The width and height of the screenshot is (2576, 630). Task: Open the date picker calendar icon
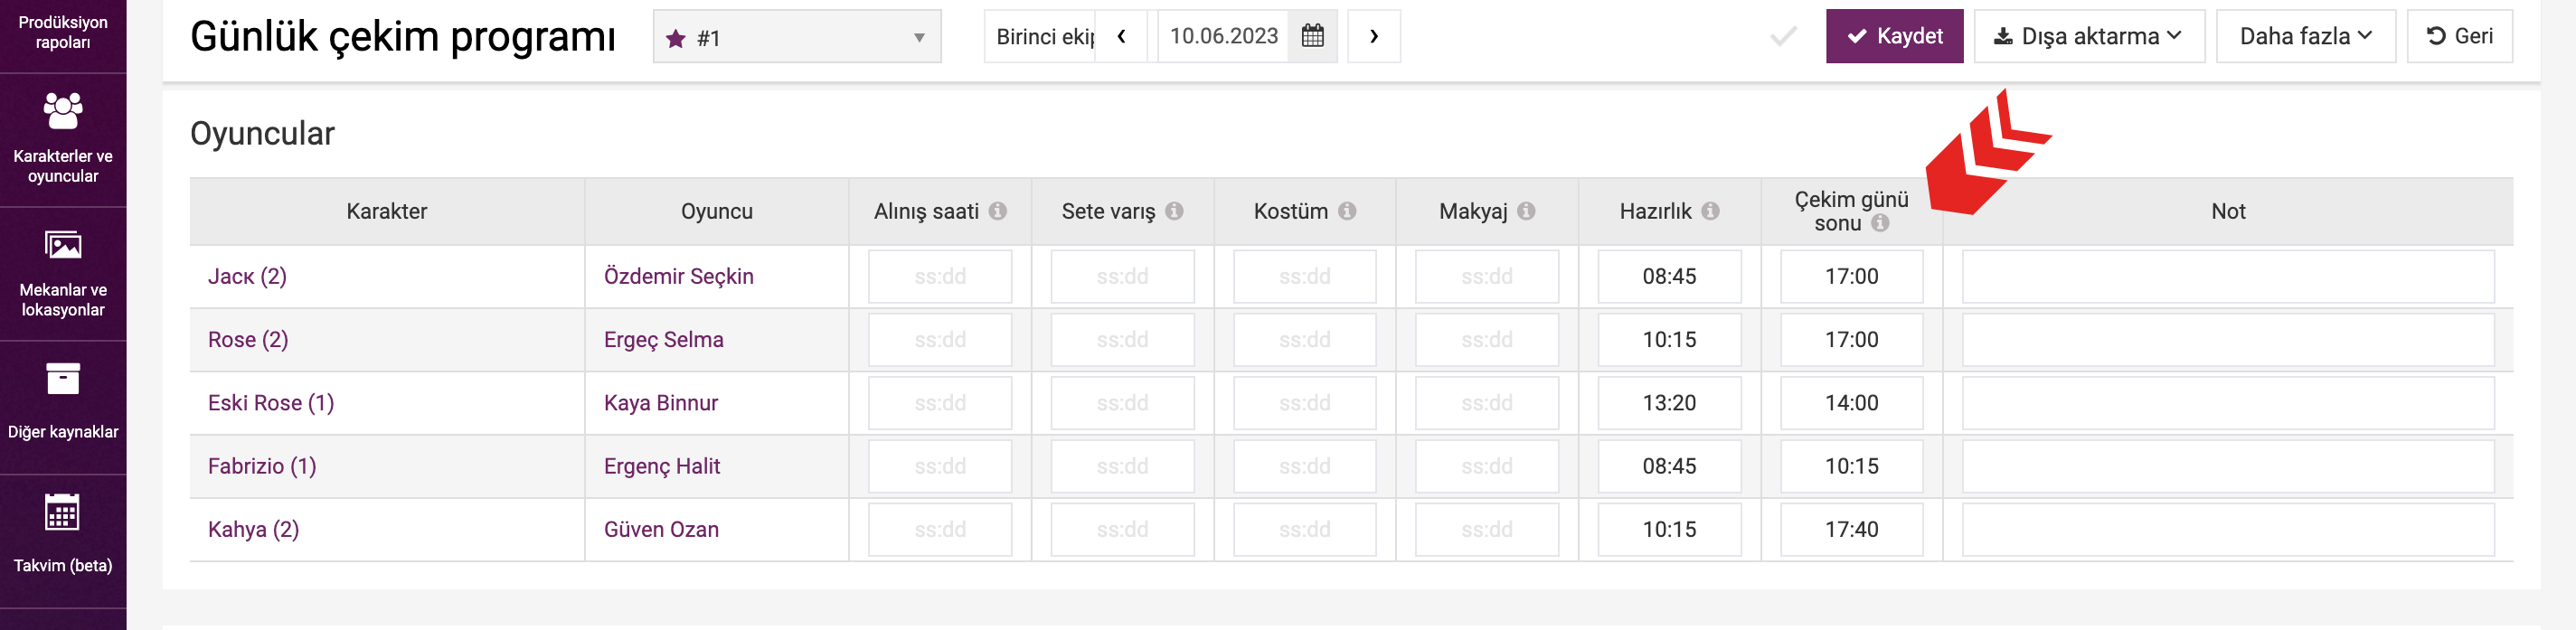coord(1312,37)
